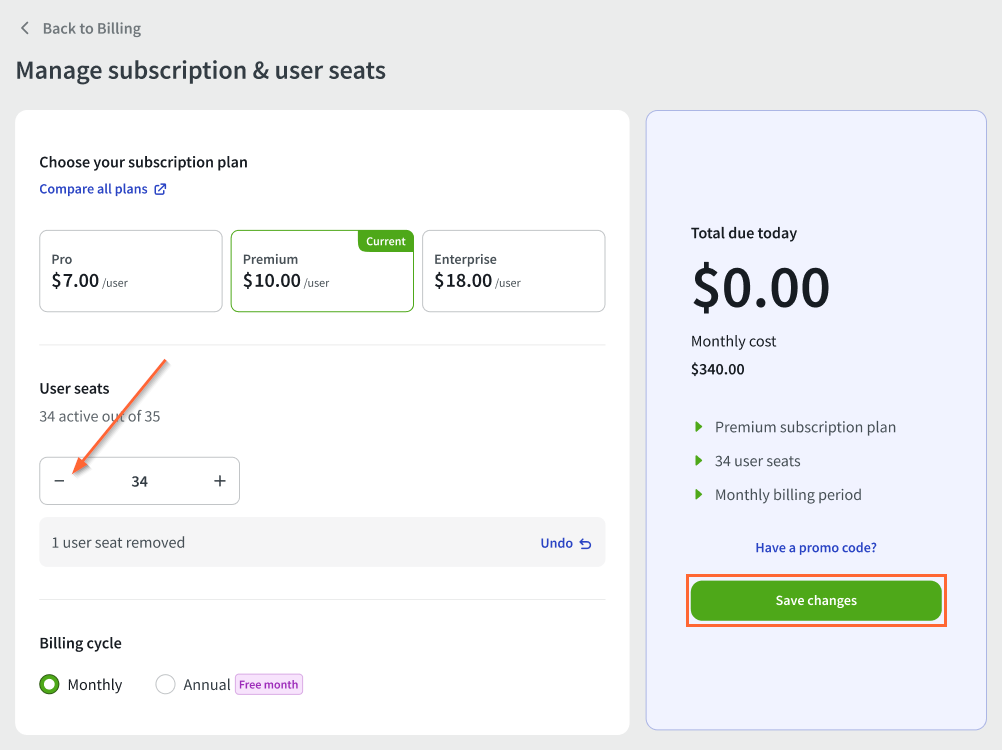Click the minus icon to decrease seats
This screenshot has width=1002, height=750.
coord(59,481)
